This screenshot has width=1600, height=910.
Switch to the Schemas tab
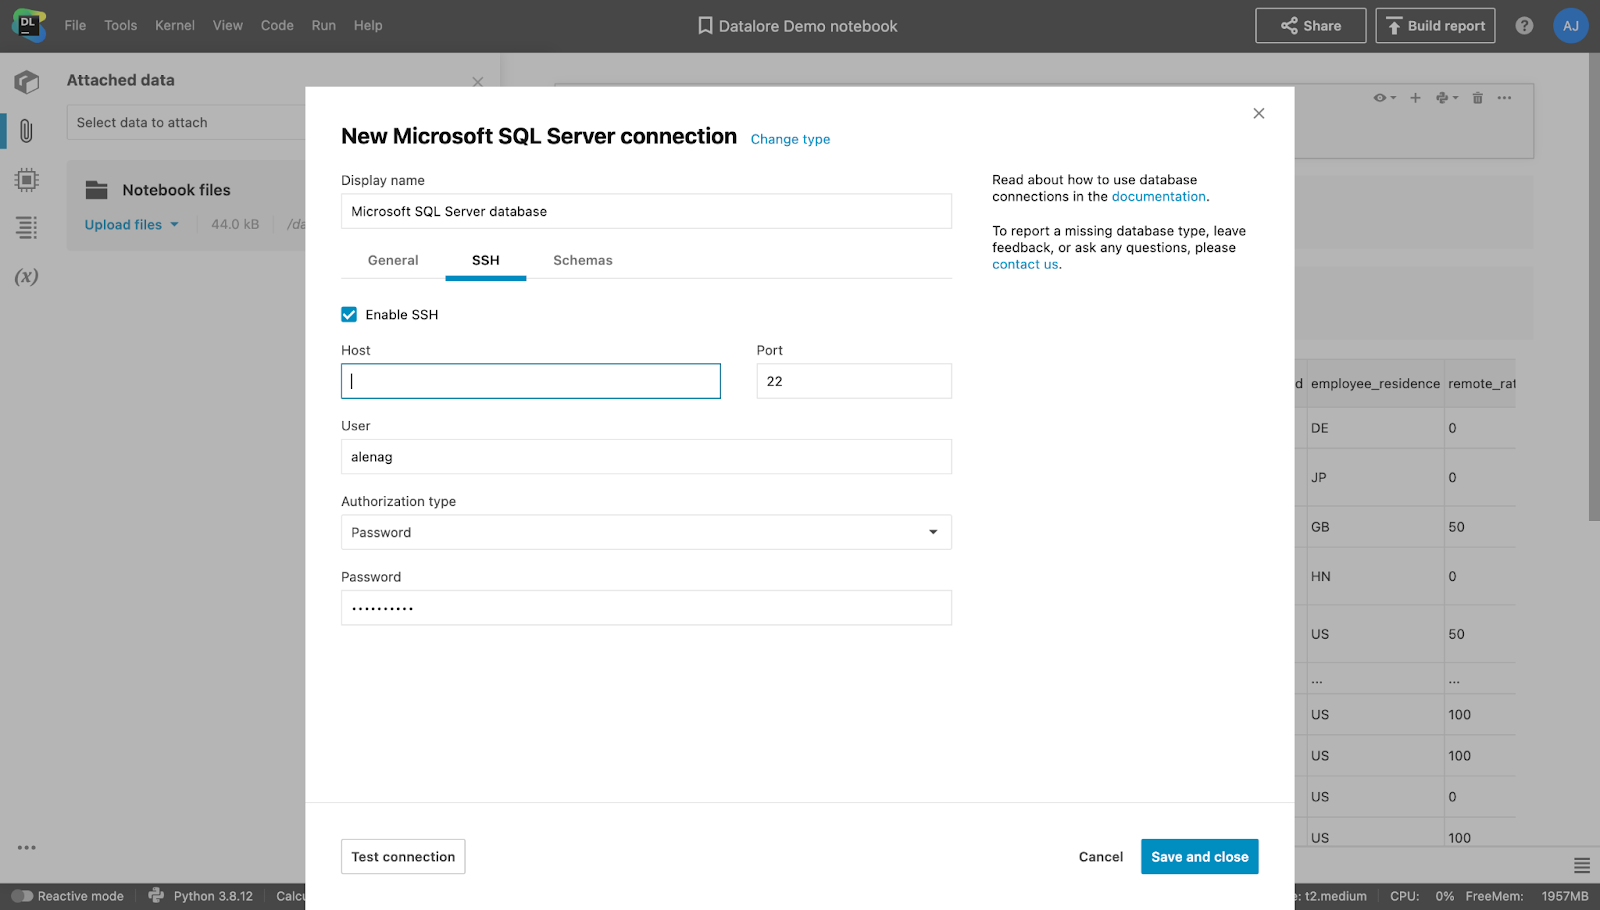583,260
